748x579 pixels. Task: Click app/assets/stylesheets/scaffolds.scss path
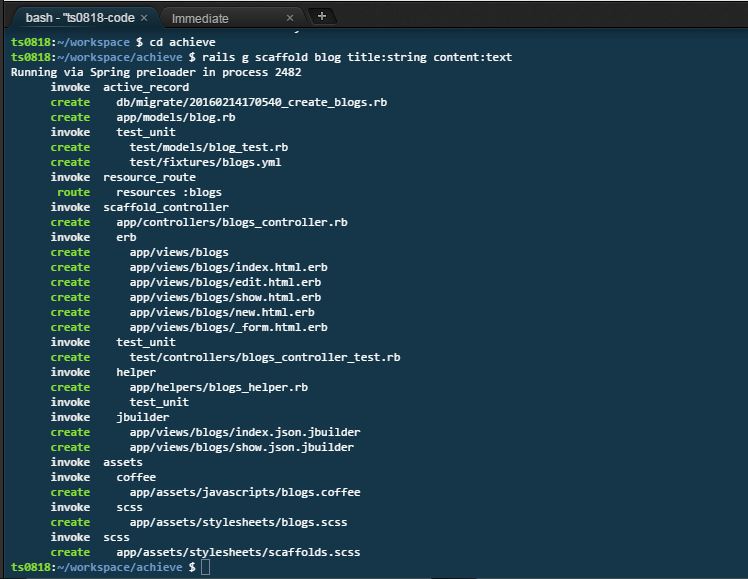coord(238,552)
